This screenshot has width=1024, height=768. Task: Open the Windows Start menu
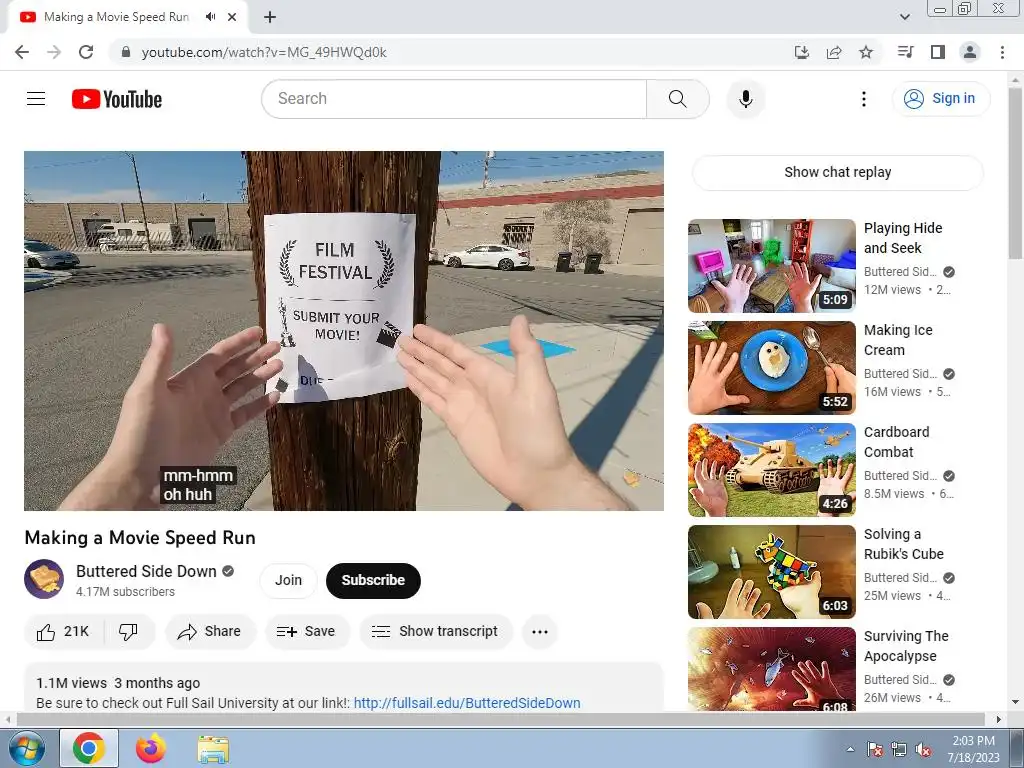coord(25,748)
